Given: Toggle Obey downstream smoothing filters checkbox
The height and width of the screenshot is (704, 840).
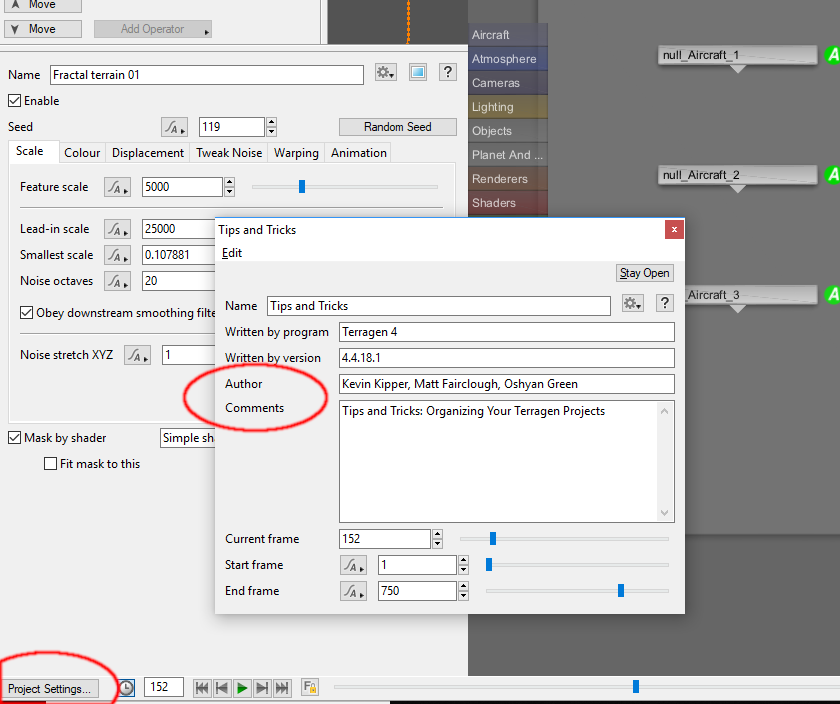Looking at the screenshot, I should point(26,312).
